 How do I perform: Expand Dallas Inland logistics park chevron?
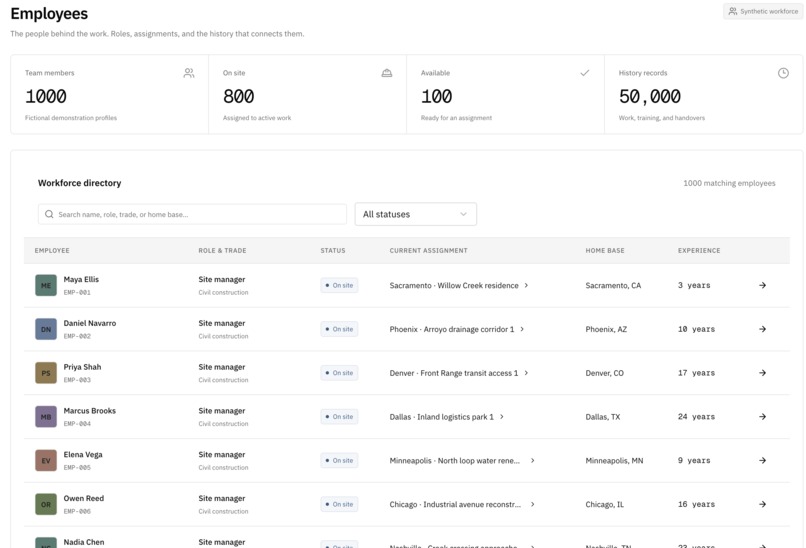502,416
